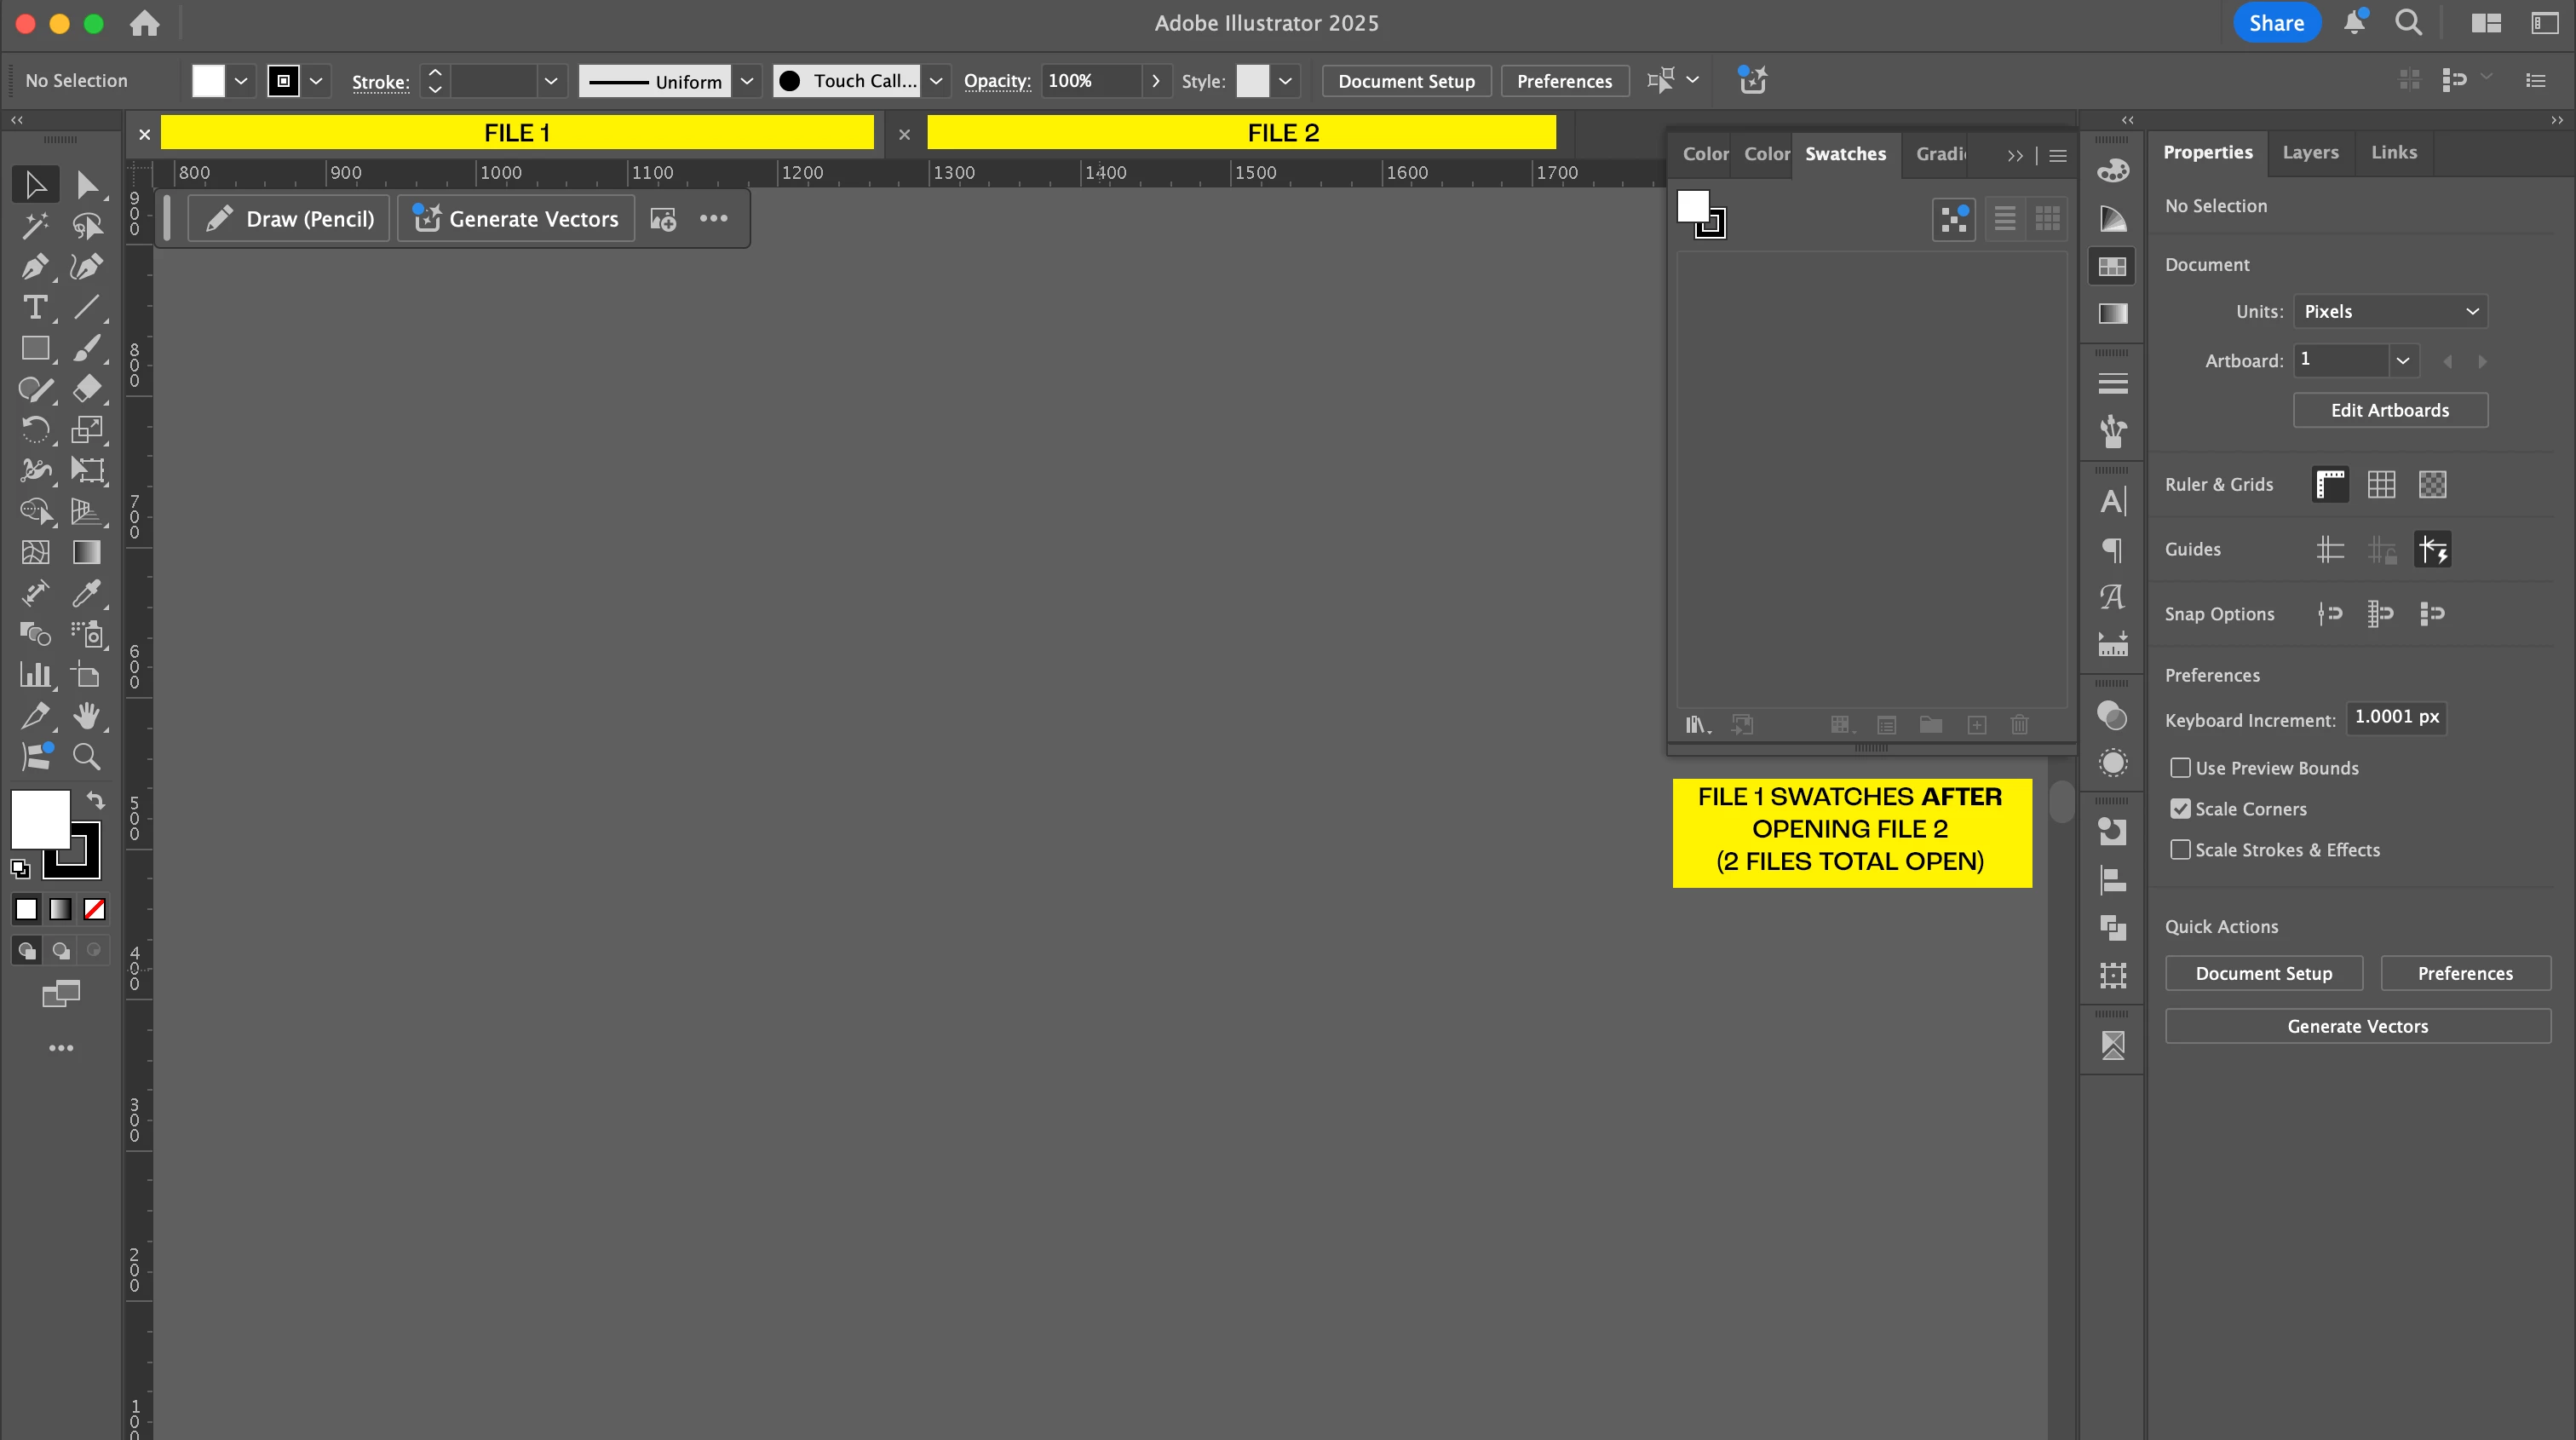This screenshot has width=2576, height=1440.
Task: Open the Touch Calligraphic brush dropdown
Action: point(936,81)
